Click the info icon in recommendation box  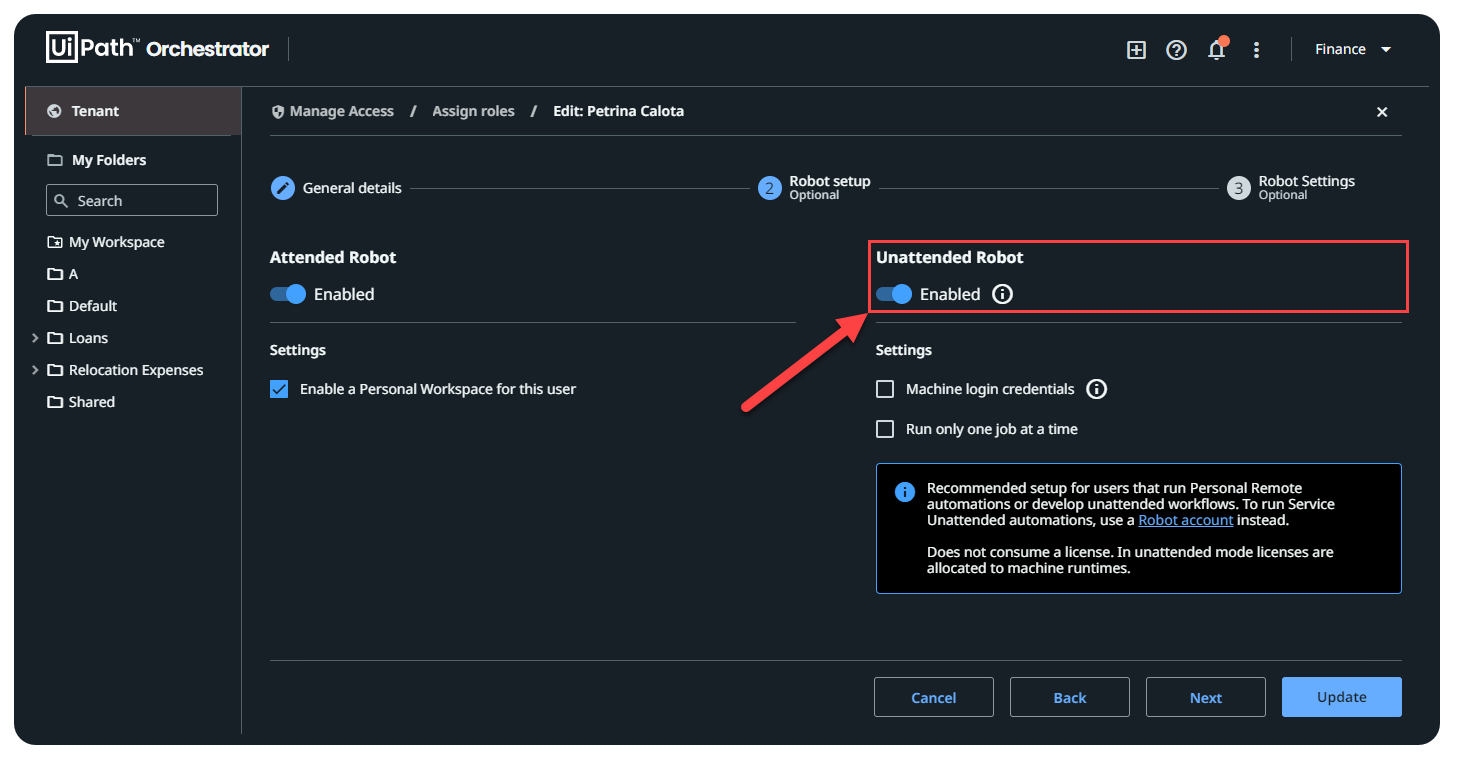[904, 491]
